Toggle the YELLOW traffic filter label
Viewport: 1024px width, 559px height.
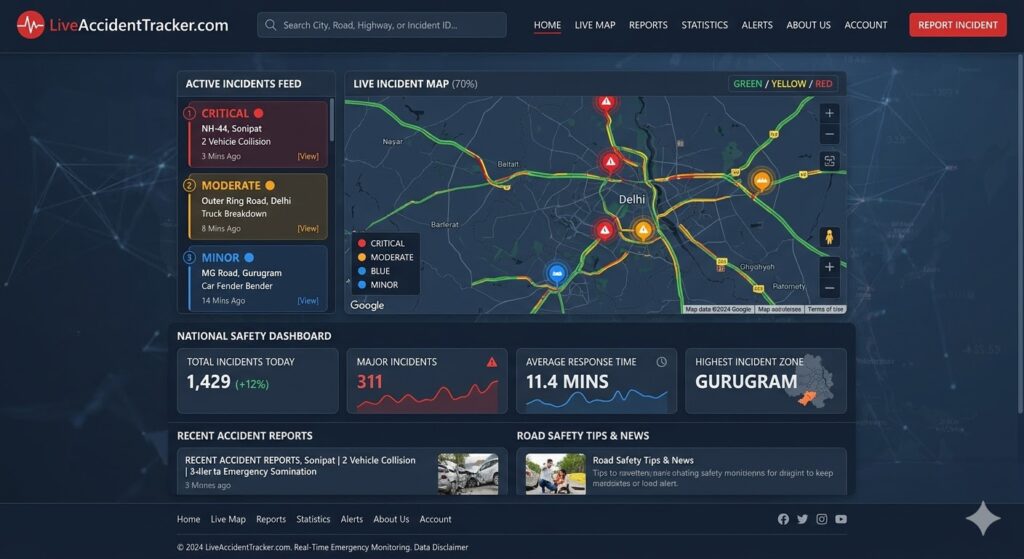[789, 84]
